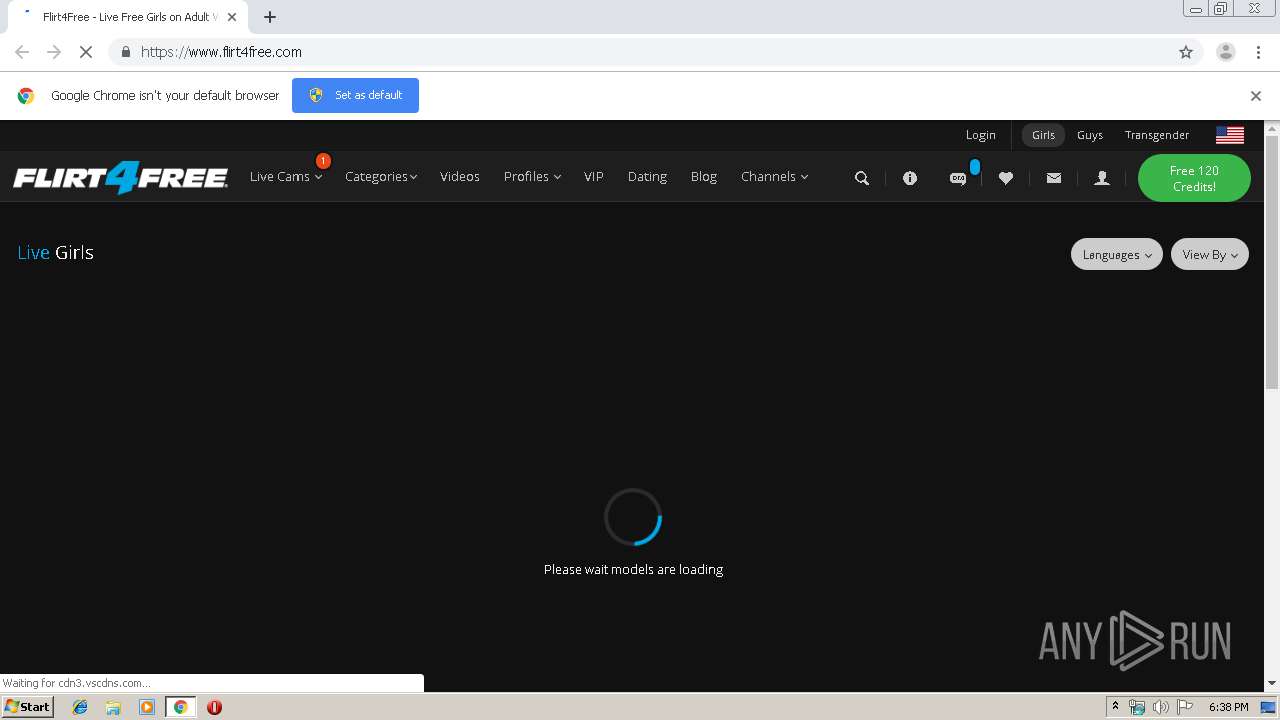Click the browser forward arrow
The width and height of the screenshot is (1280, 720).
point(54,52)
